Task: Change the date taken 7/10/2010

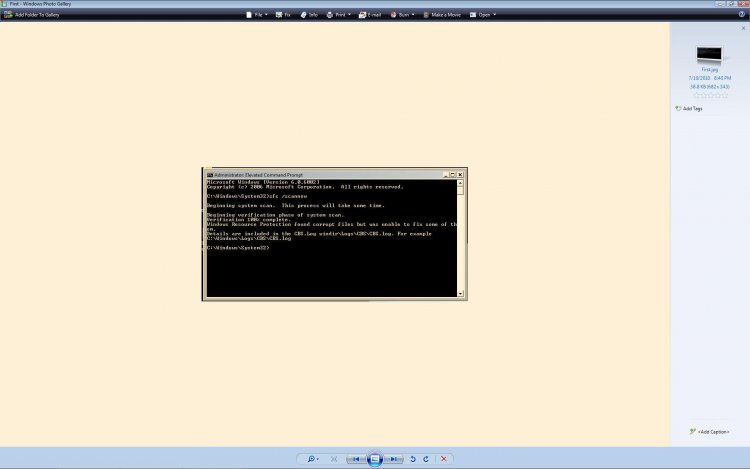Action: [x=699, y=78]
